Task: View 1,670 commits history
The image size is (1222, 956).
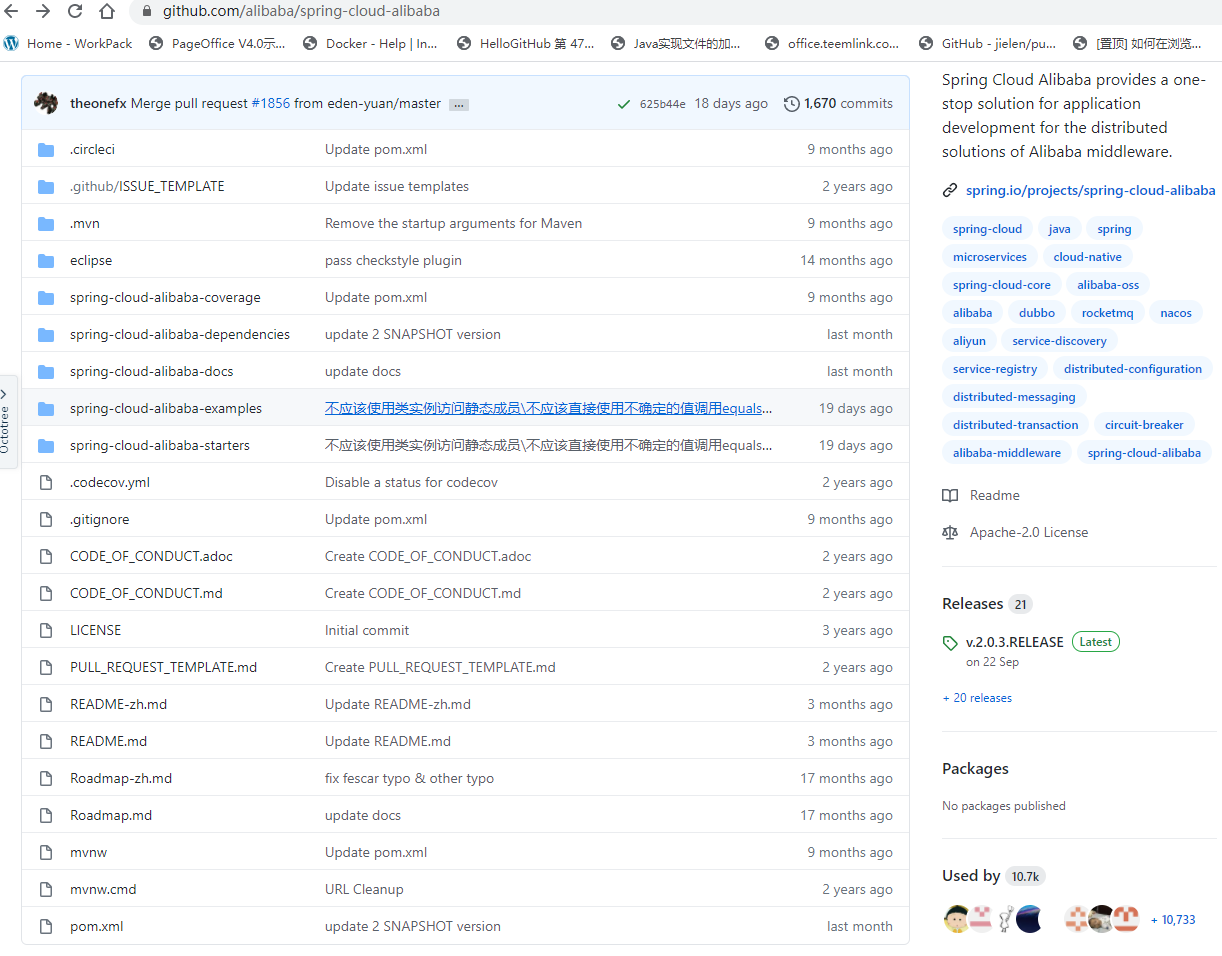Action: pos(848,103)
